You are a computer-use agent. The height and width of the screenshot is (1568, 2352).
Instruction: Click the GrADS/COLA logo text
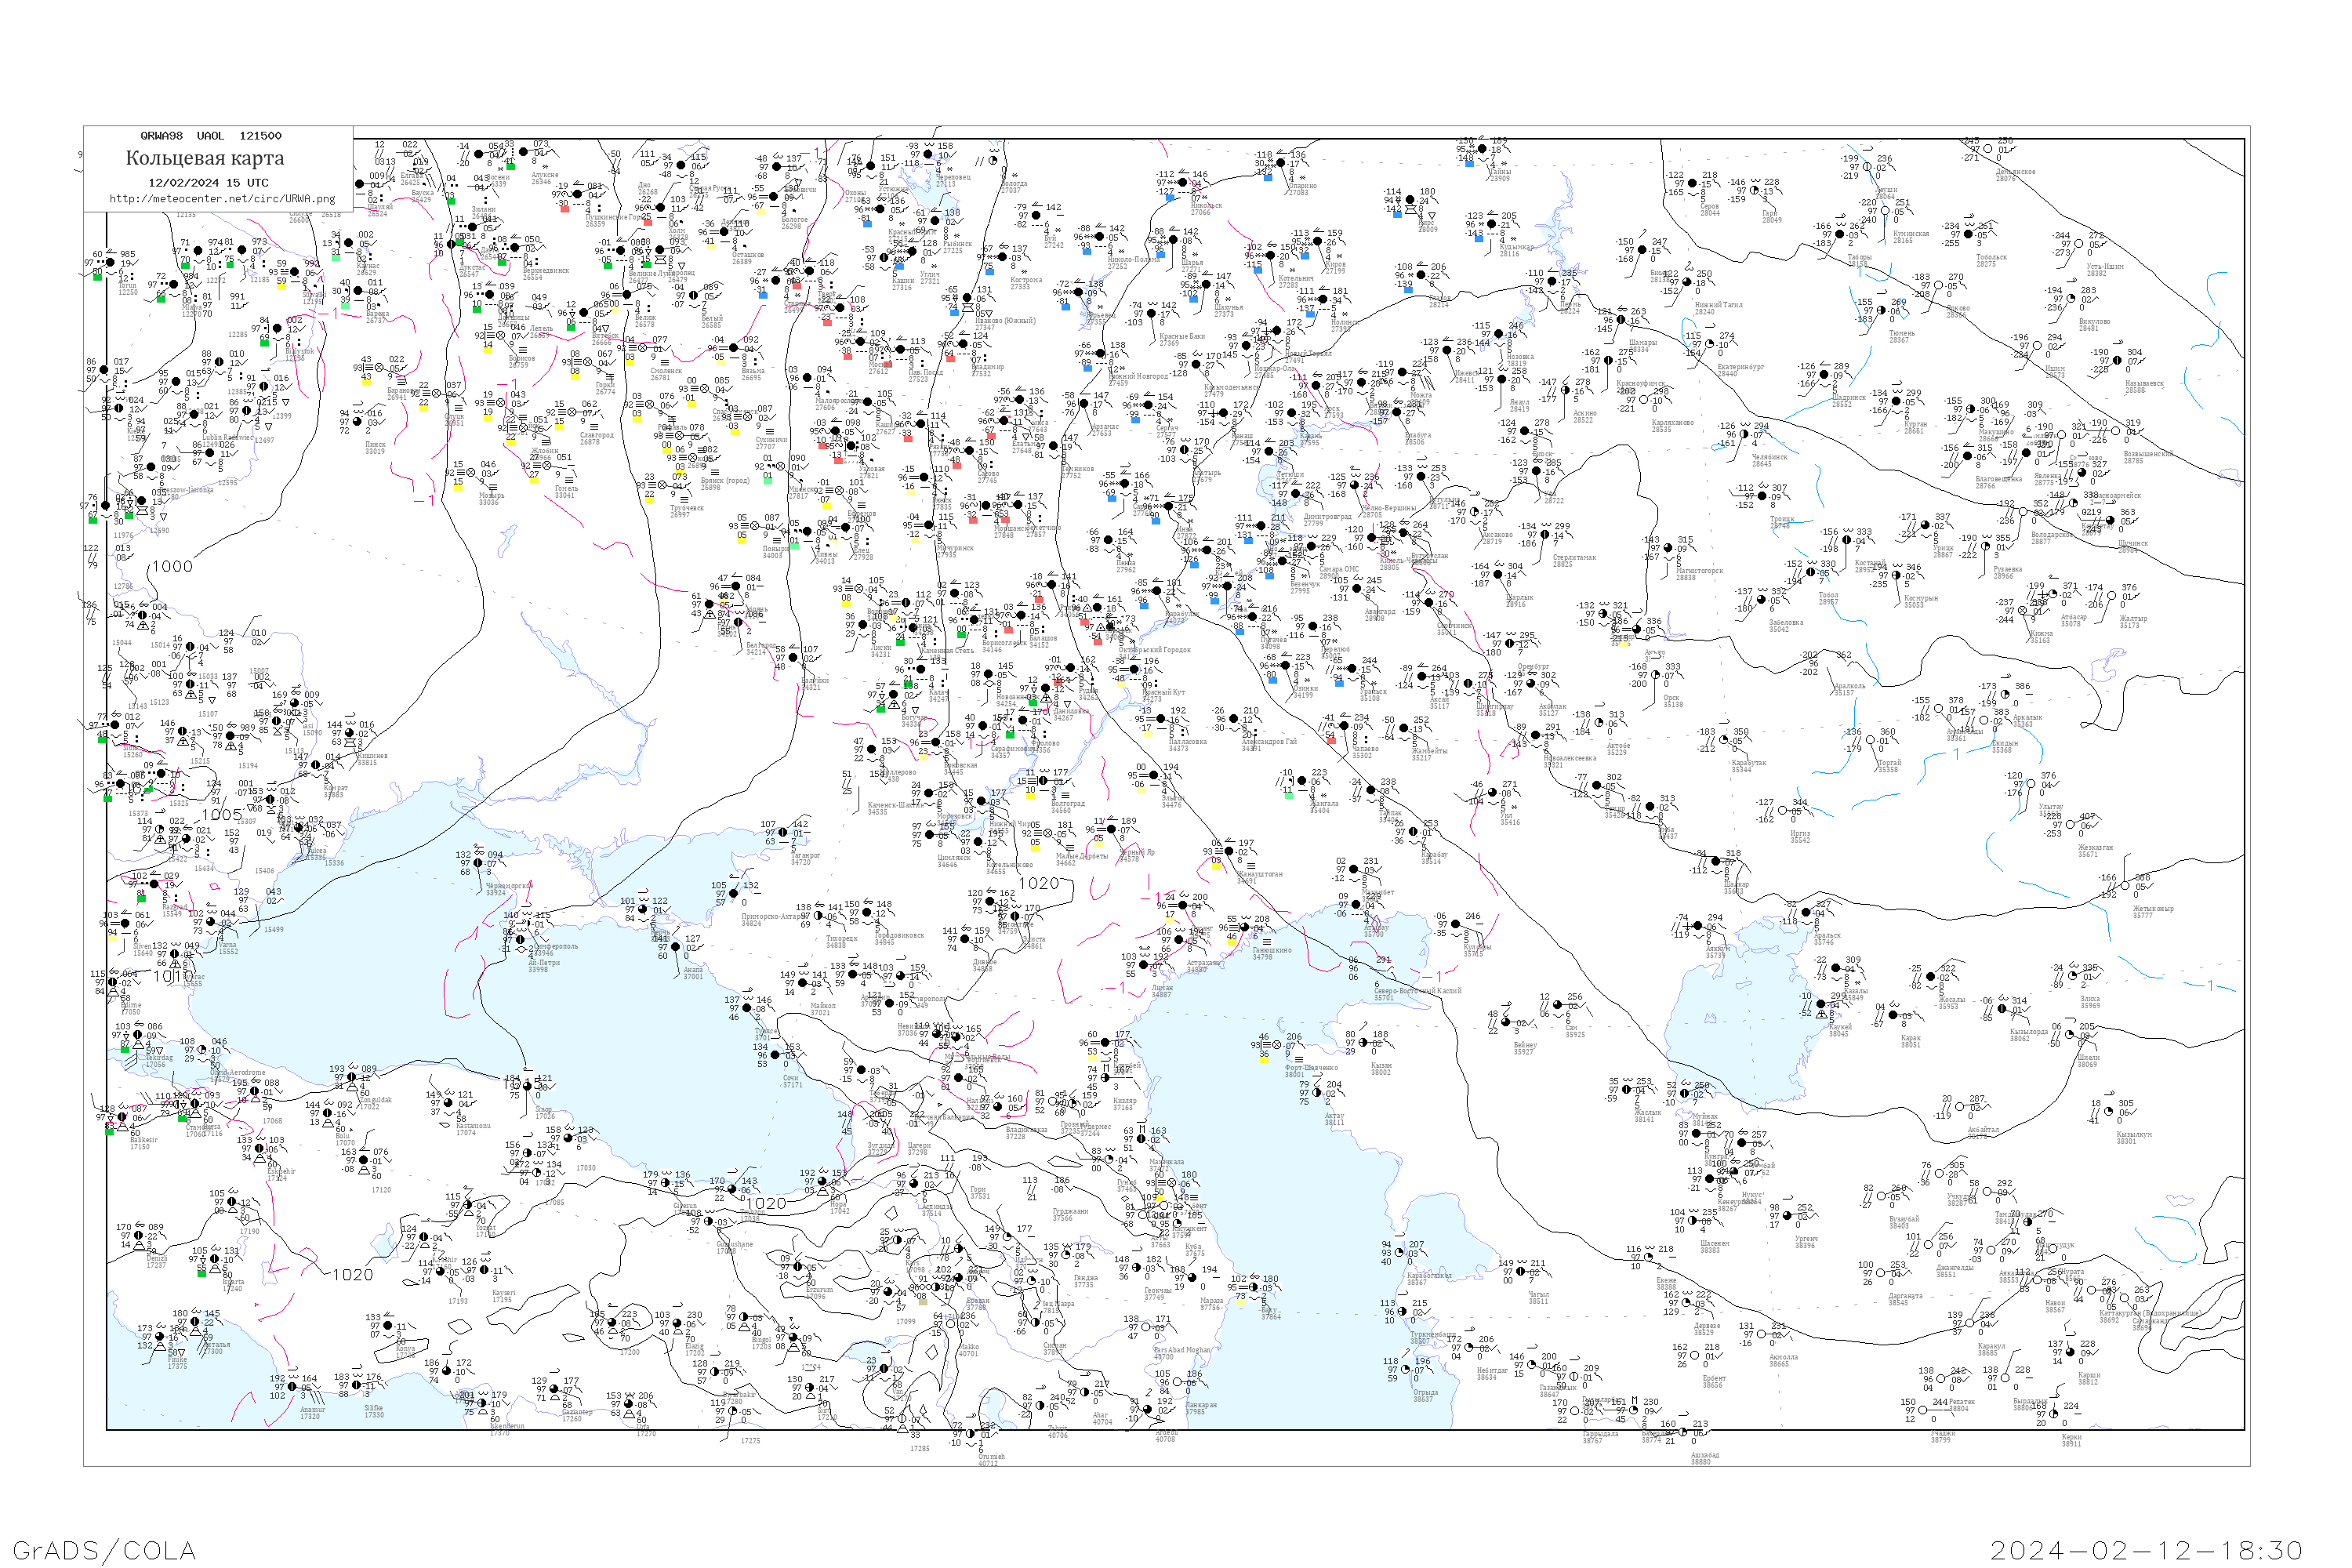tap(104, 1550)
